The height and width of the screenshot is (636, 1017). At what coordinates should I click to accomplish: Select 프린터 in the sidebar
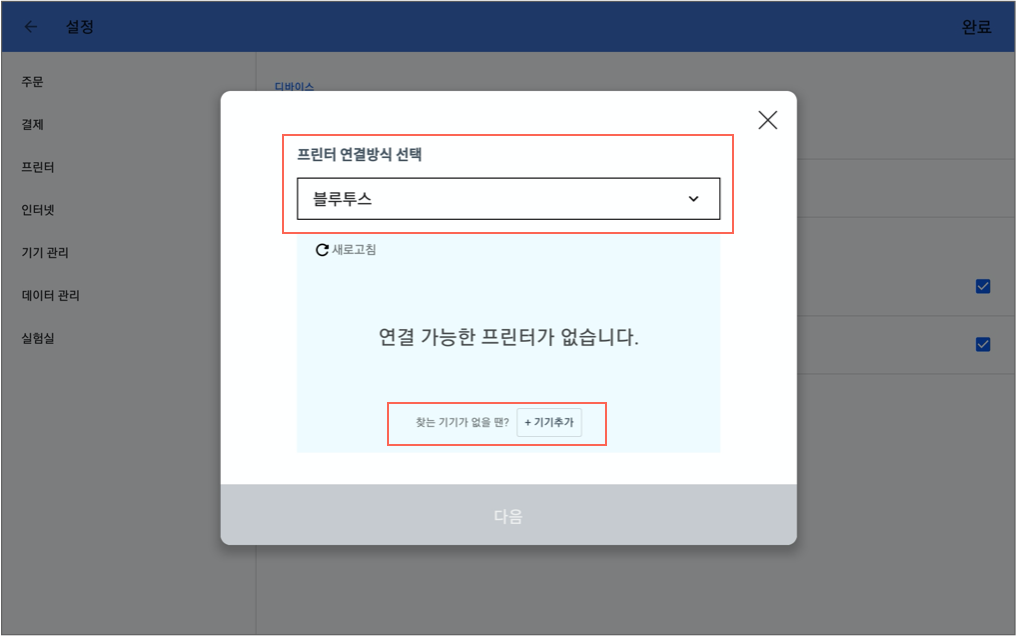coord(38,167)
